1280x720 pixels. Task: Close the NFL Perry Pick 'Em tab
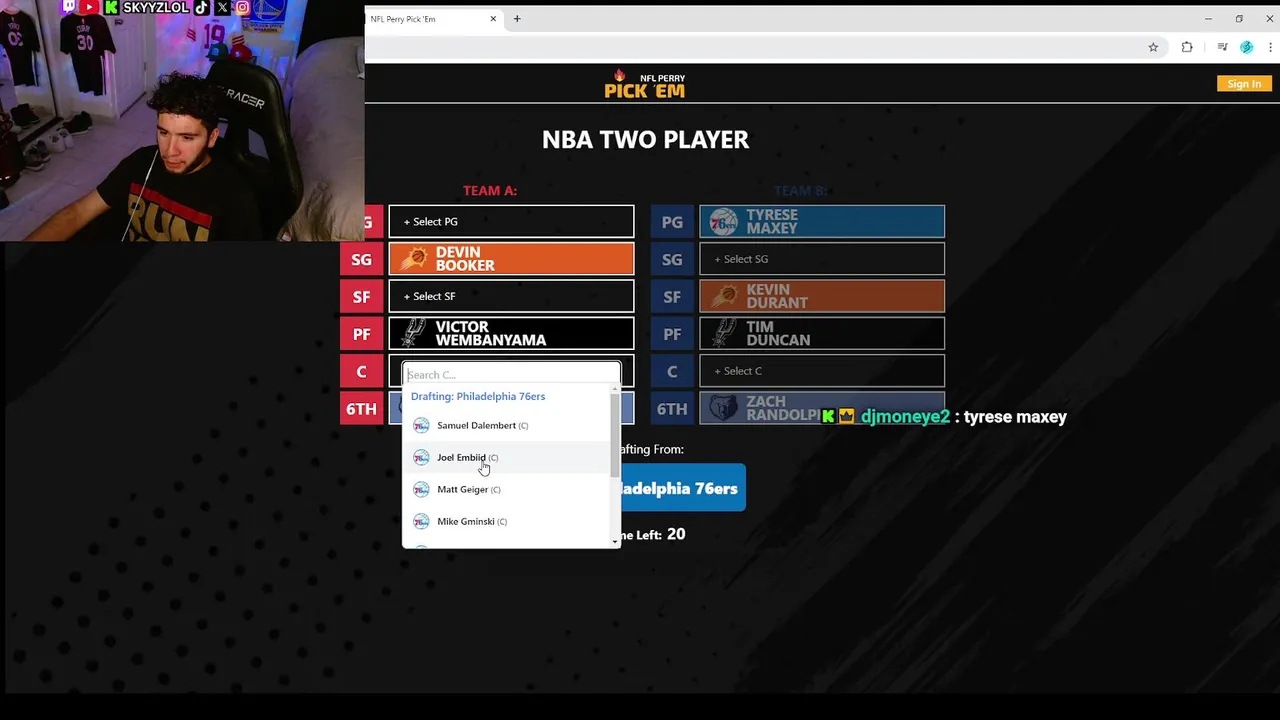click(493, 19)
